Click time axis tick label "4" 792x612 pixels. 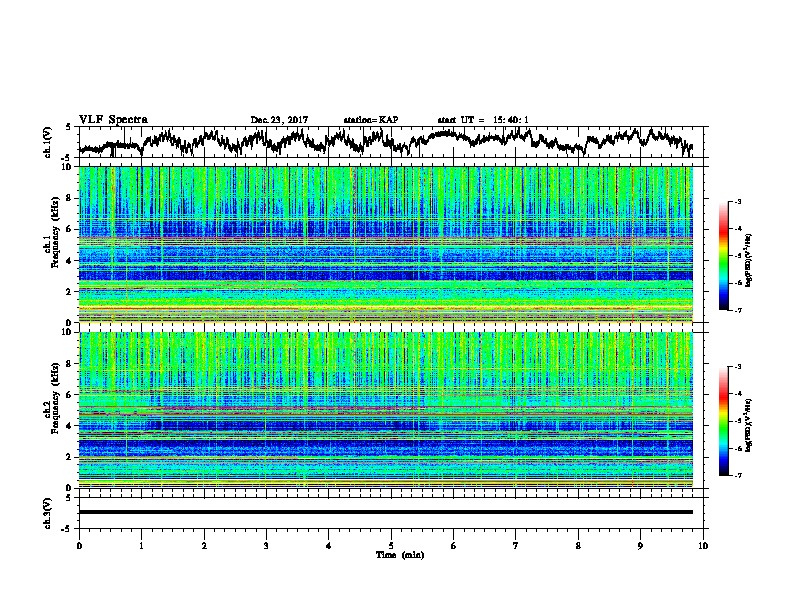coord(329,546)
